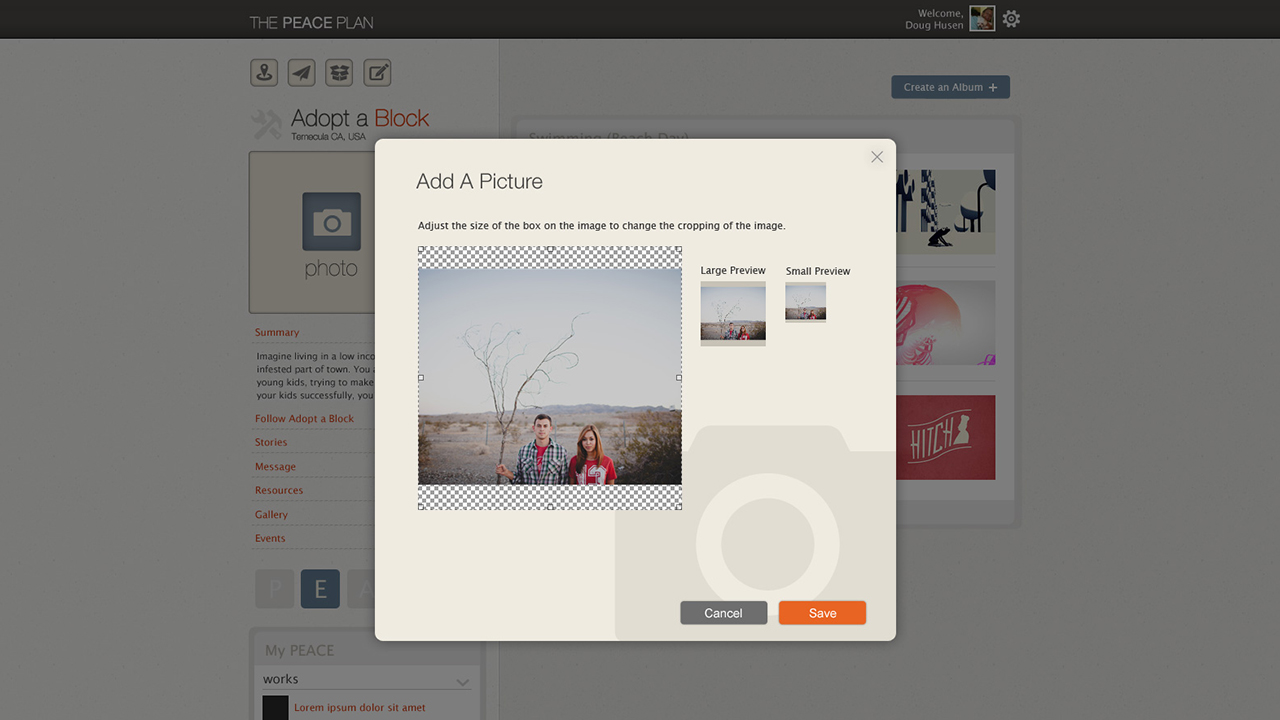Close the Add A Picture dialog

click(x=877, y=157)
